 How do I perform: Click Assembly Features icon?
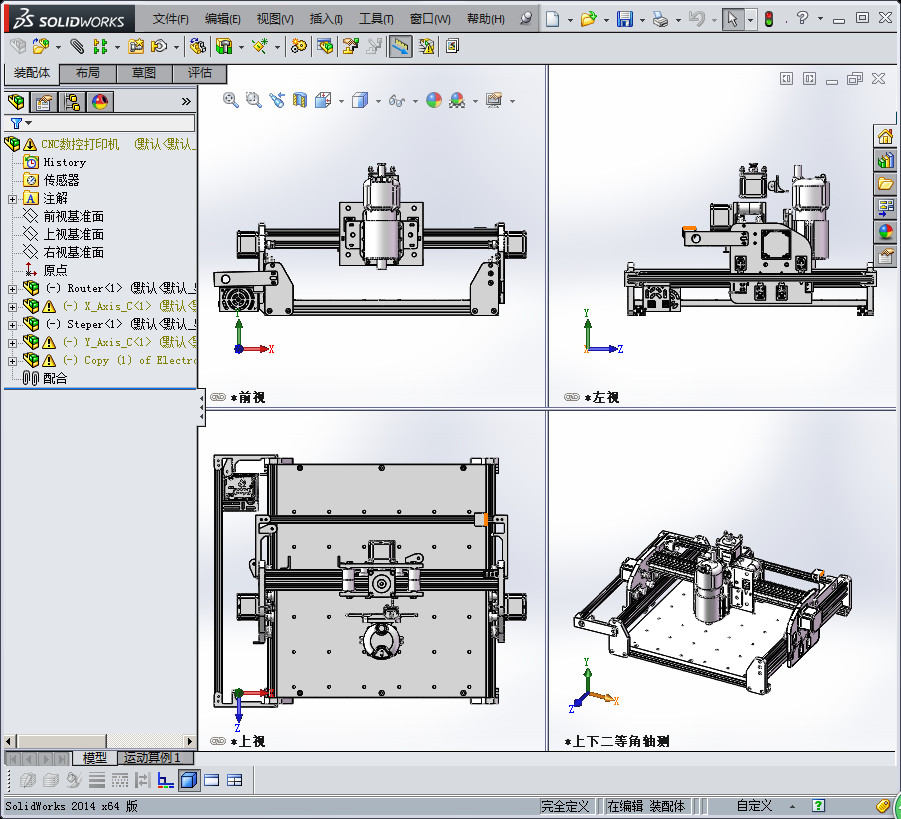click(224, 46)
